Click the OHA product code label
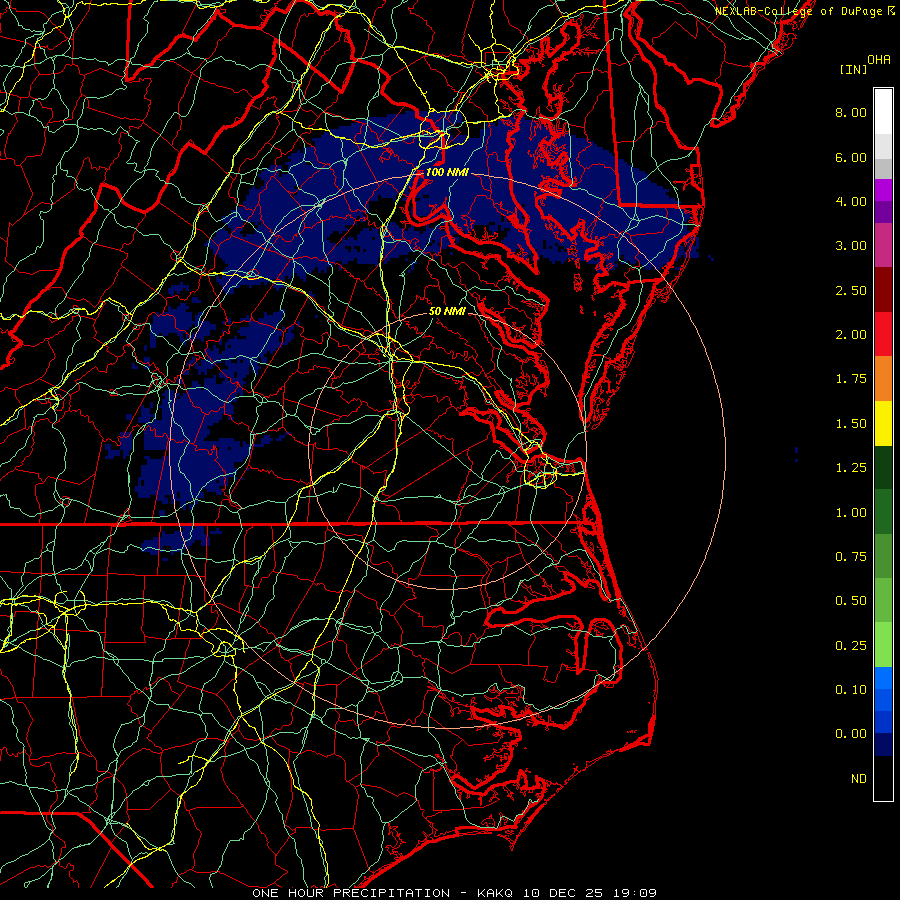The width and height of the screenshot is (900, 900). 879,60
